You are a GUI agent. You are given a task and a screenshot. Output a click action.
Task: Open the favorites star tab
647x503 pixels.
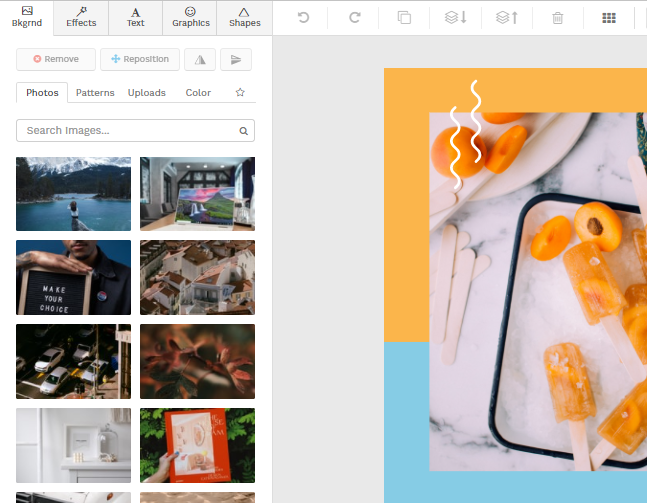coord(240,93)
